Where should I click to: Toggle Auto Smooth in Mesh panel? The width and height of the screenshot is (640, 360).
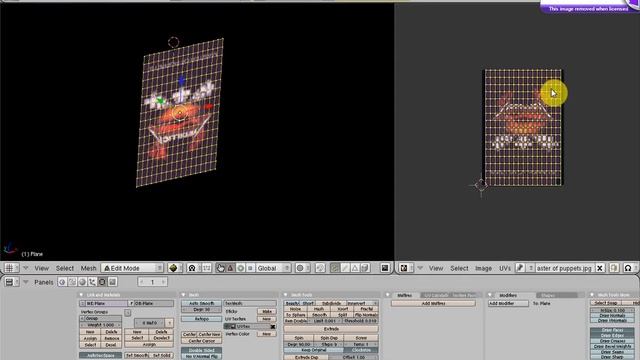pos(202,303)
